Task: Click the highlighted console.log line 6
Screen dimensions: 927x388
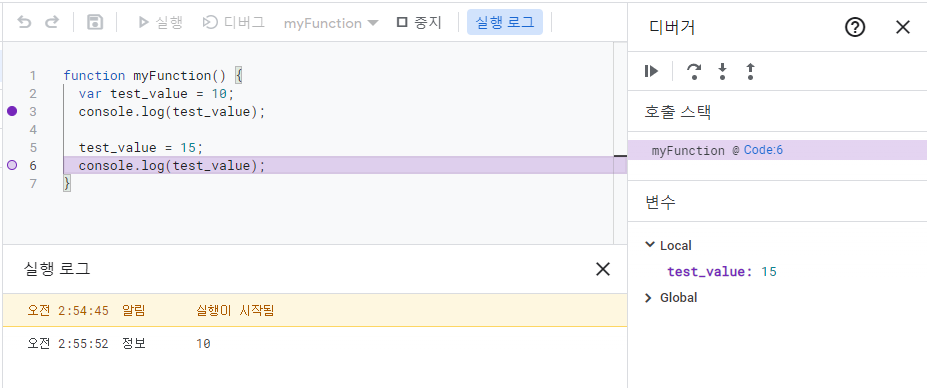Action: click(345, 165)
